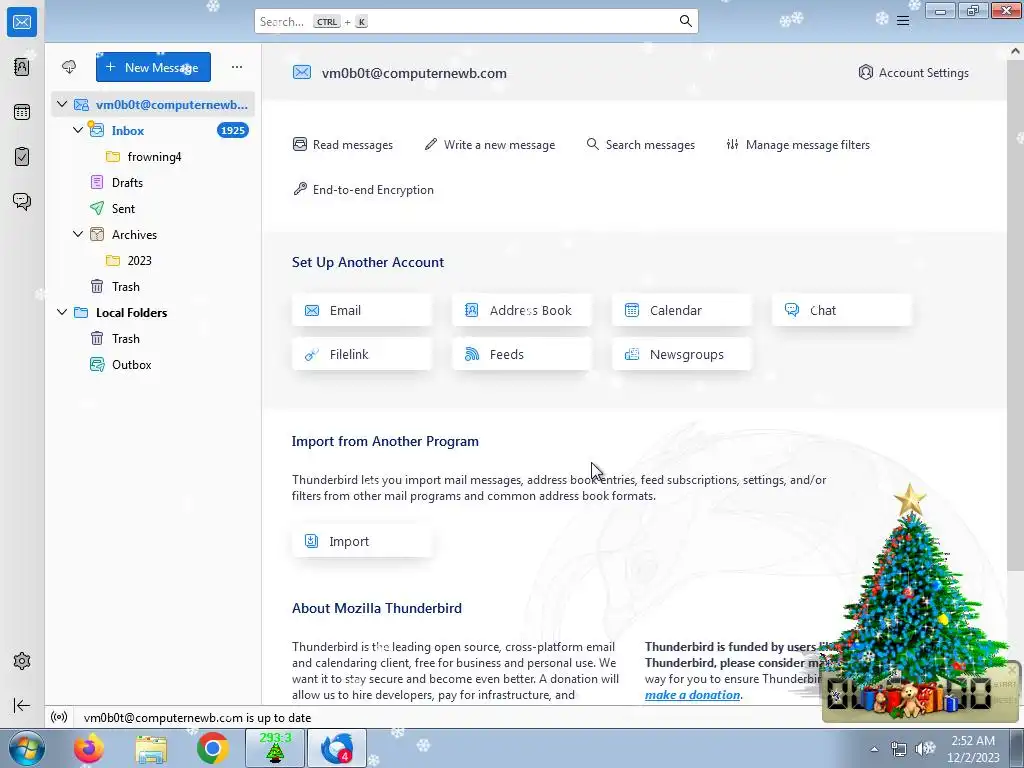Click the New Message button

[x=153, y=67]
